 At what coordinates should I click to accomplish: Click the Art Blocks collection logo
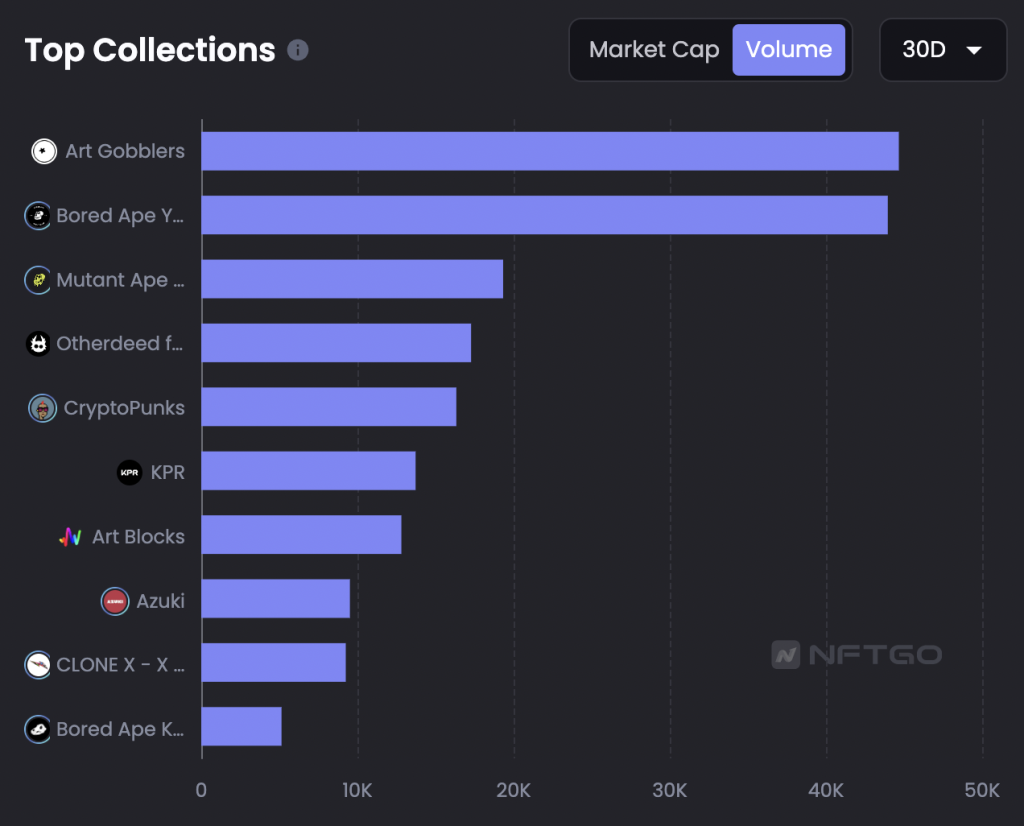tap(71, 537)
